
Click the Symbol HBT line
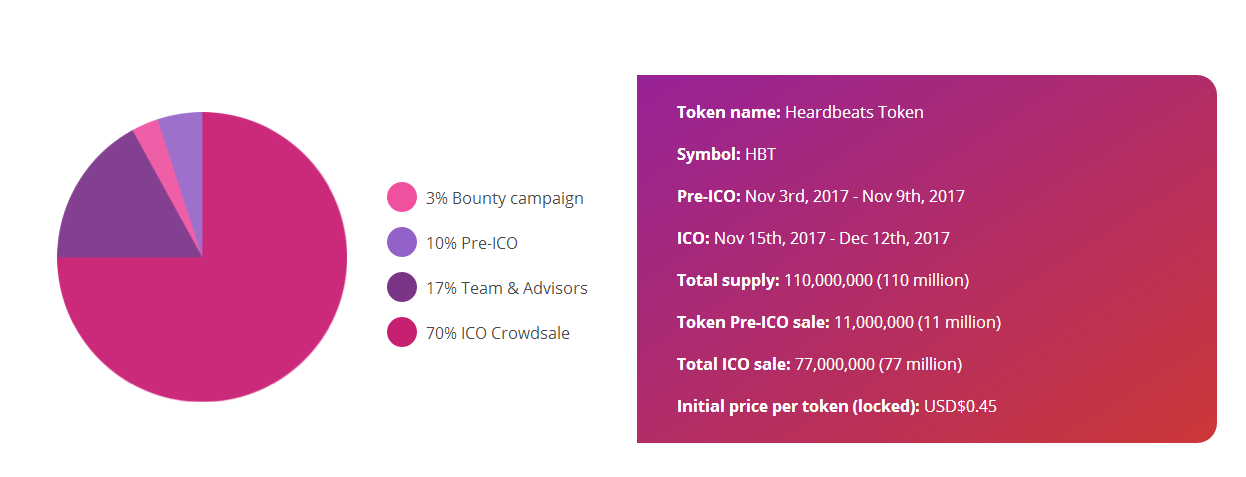pos(726,154)
